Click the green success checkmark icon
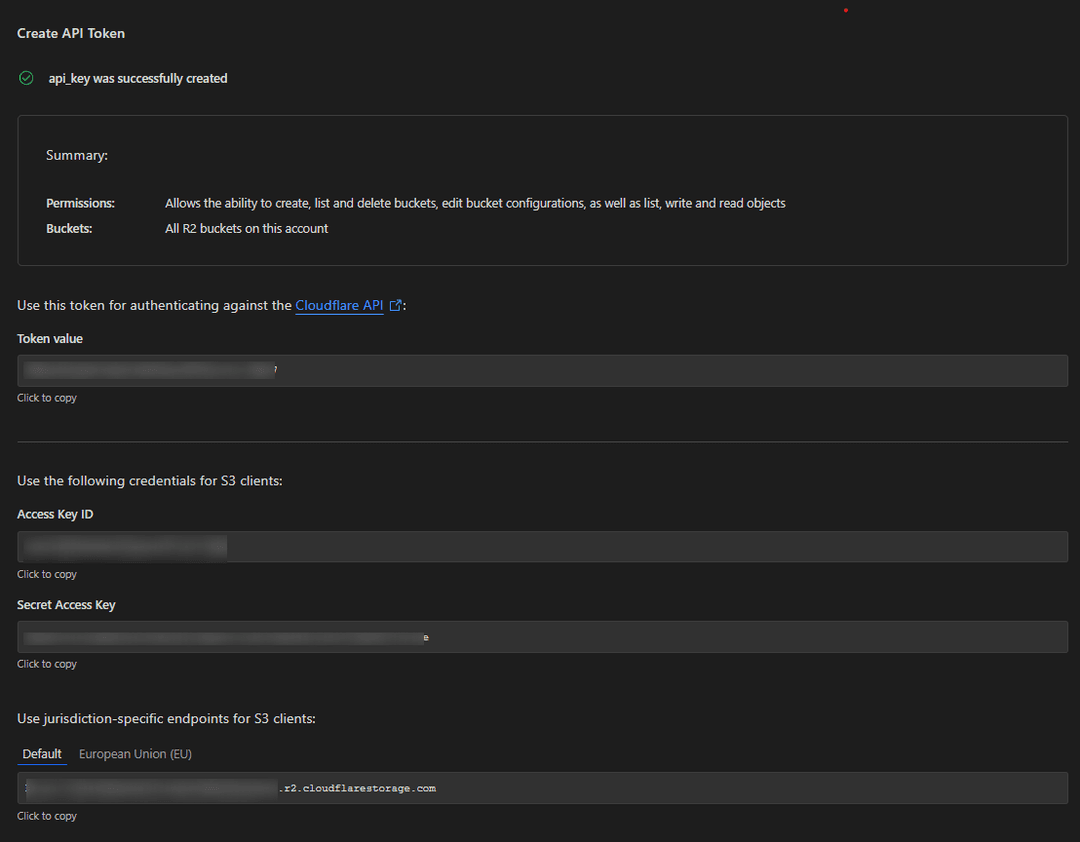The height and width of the screenshot is (842, 1080). [26, 77]
